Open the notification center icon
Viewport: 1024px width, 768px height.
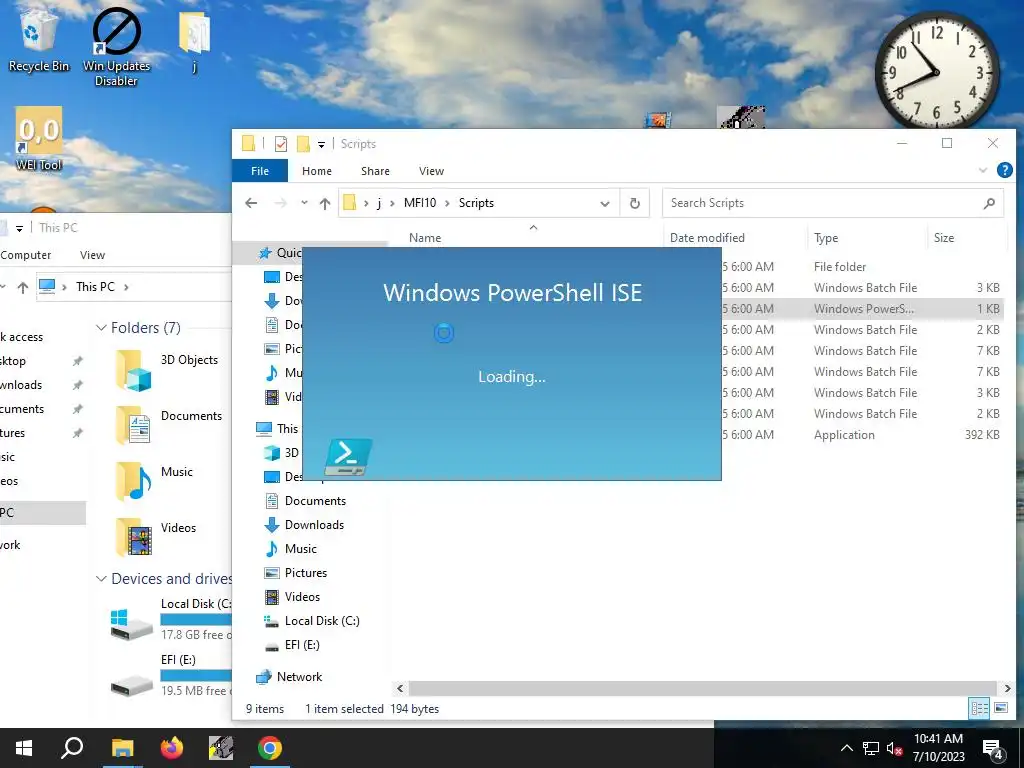(x=993, y=749)
